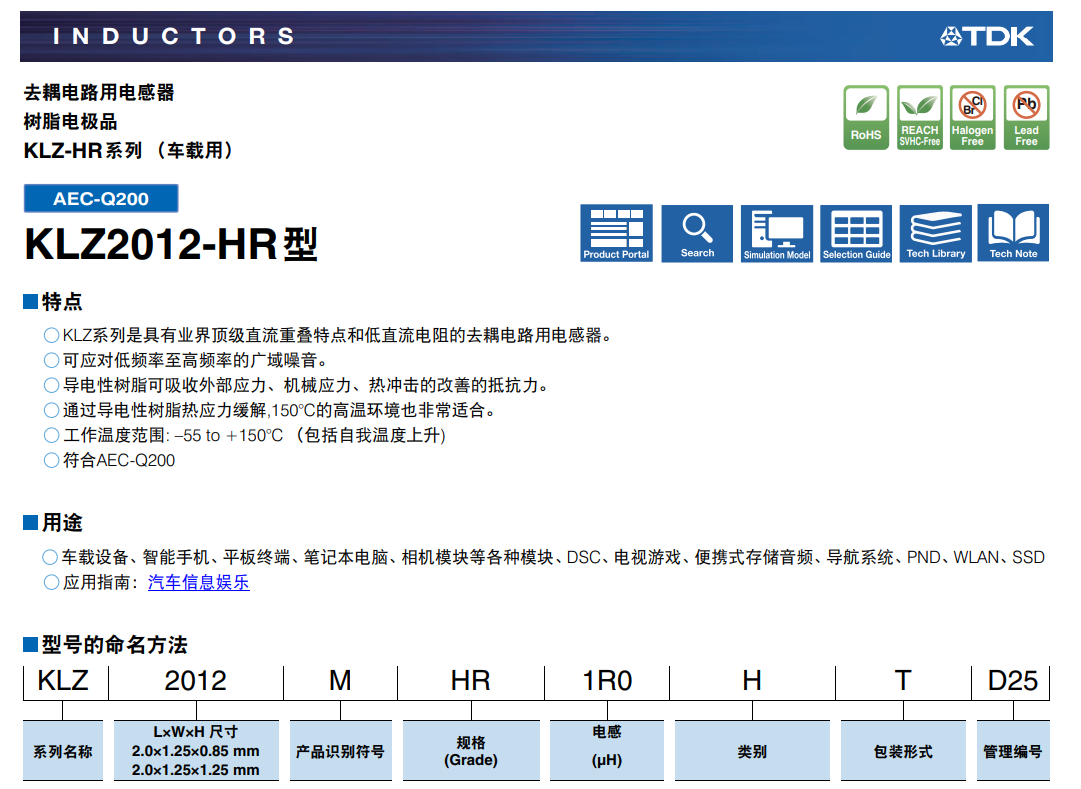
Task: Click the Lead Free badge
Action: 1027,117
